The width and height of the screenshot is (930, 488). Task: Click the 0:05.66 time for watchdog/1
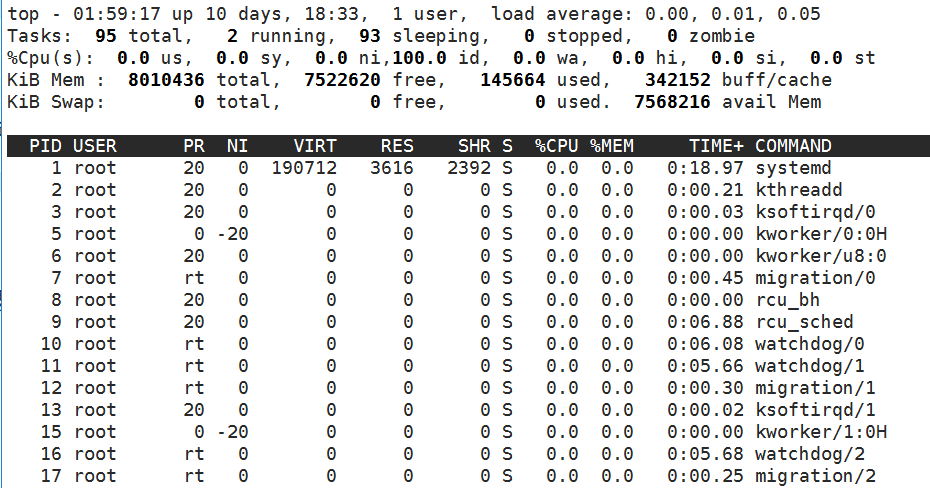click(705, 365)
